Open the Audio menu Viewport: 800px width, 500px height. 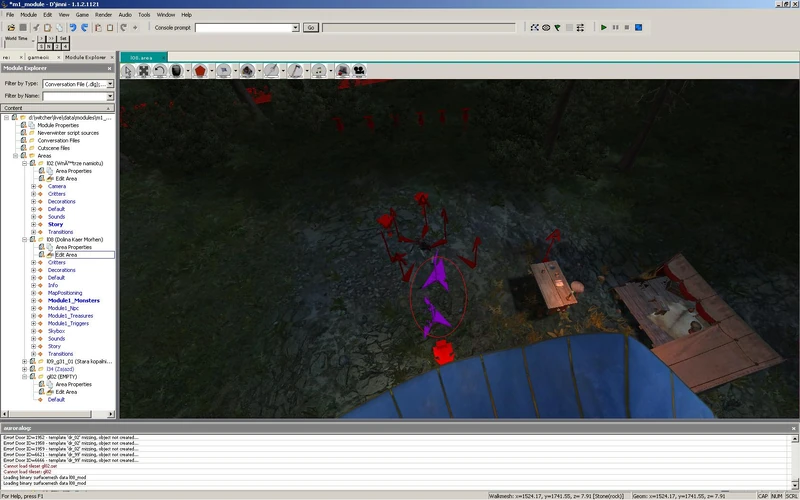tap(125, 15)
